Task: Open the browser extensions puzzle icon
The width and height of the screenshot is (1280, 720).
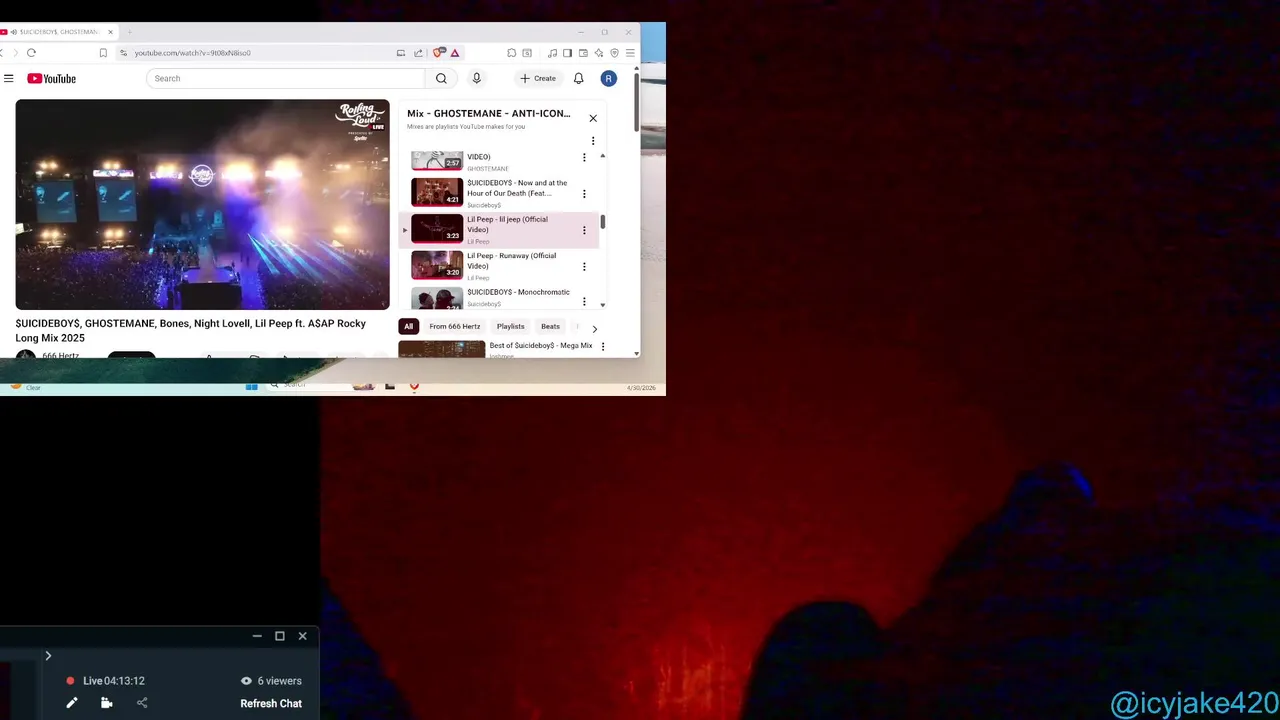Action: (511, 53)
